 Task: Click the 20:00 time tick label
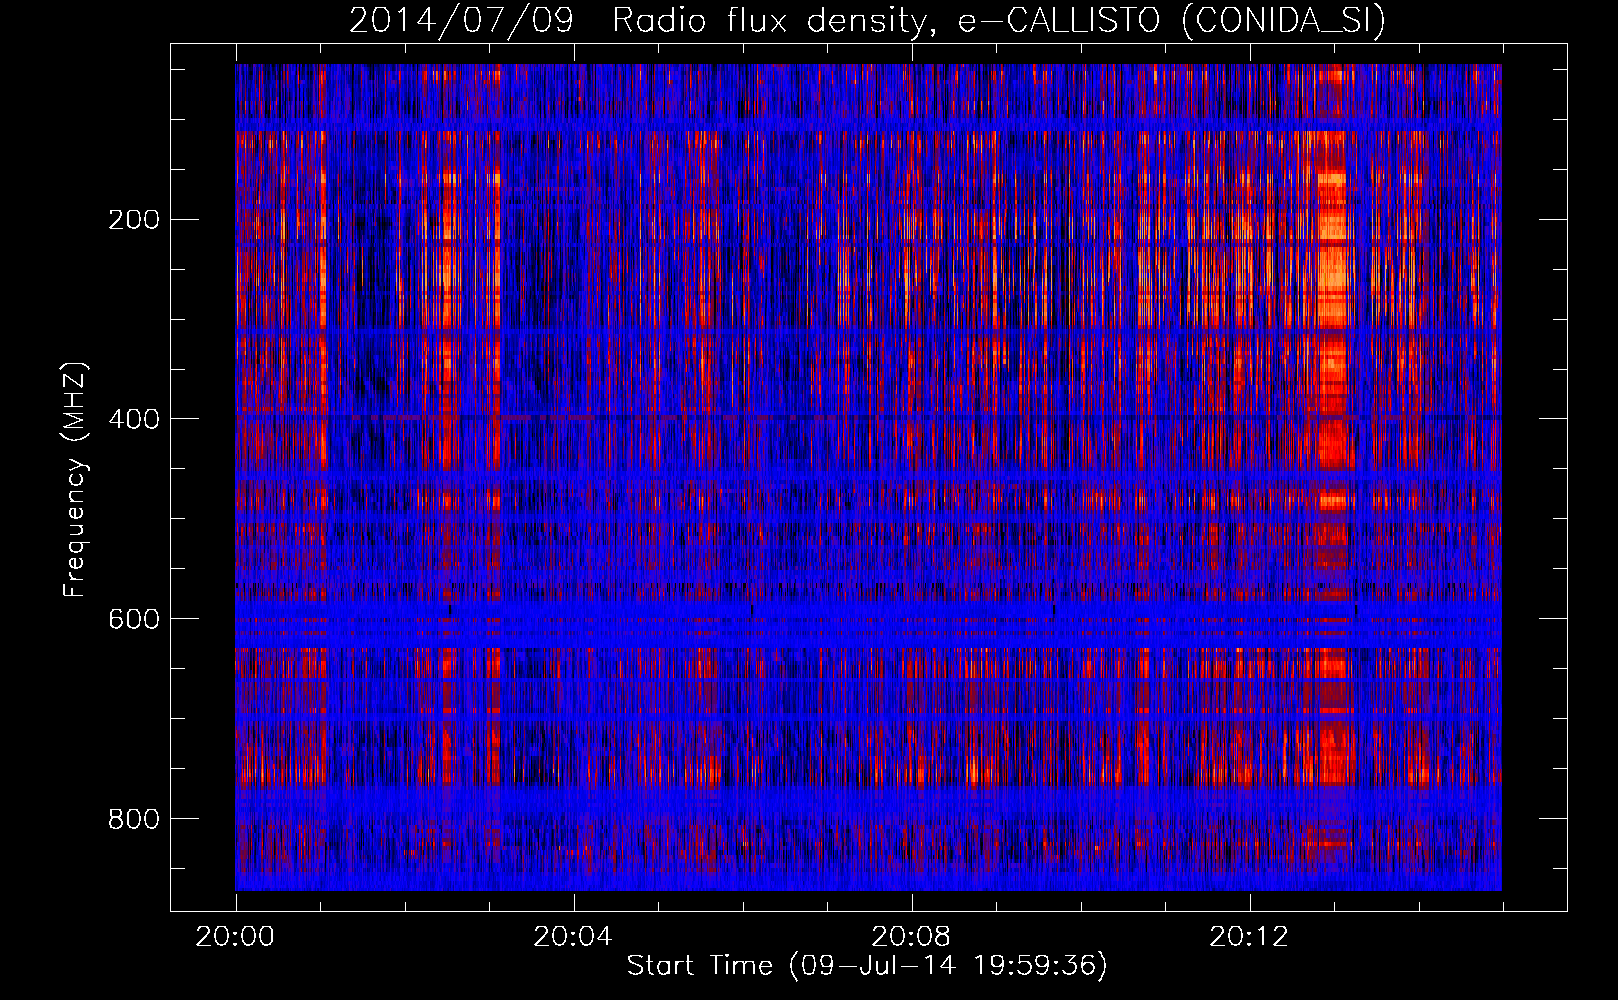(235, 937)
